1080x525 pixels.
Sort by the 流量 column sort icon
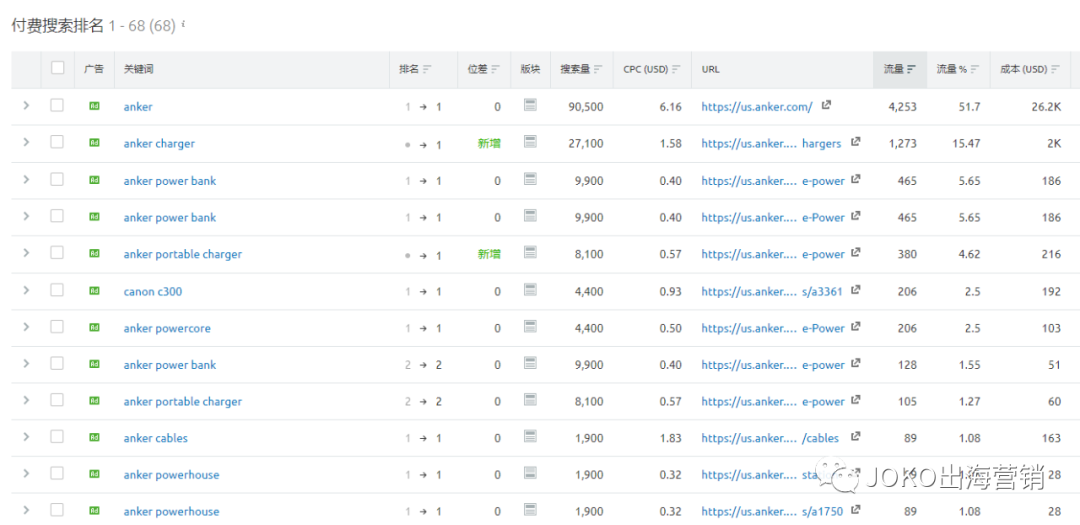(911, 69)
